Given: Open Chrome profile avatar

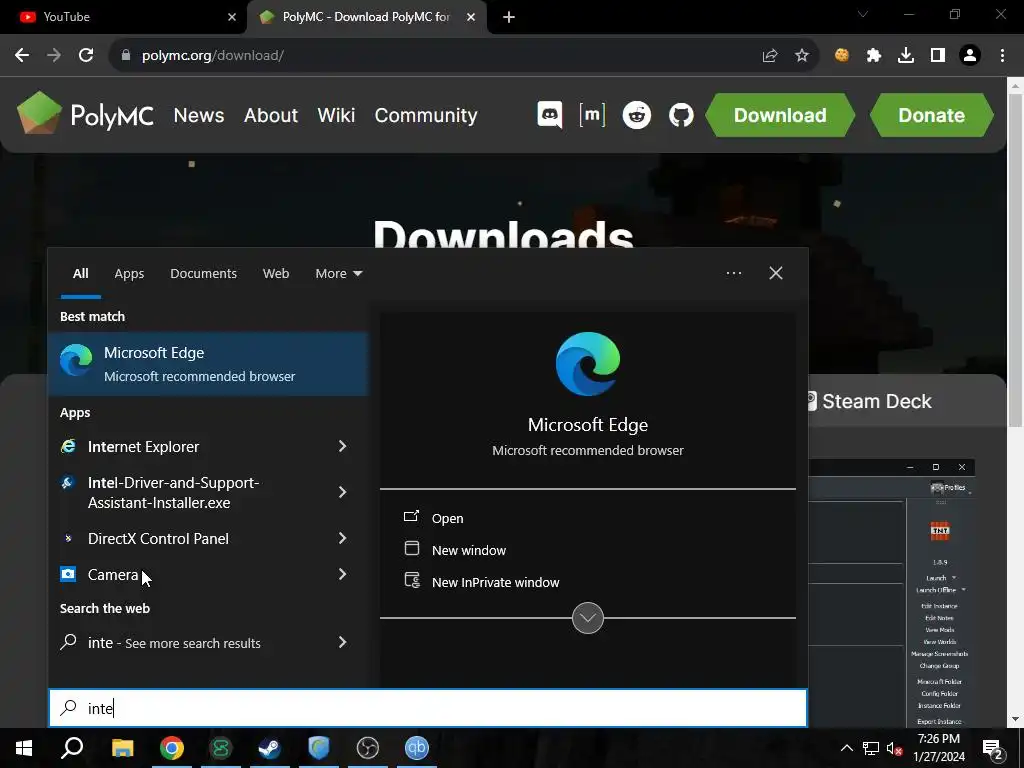Looking at the screenshot, I should (970, 56).
